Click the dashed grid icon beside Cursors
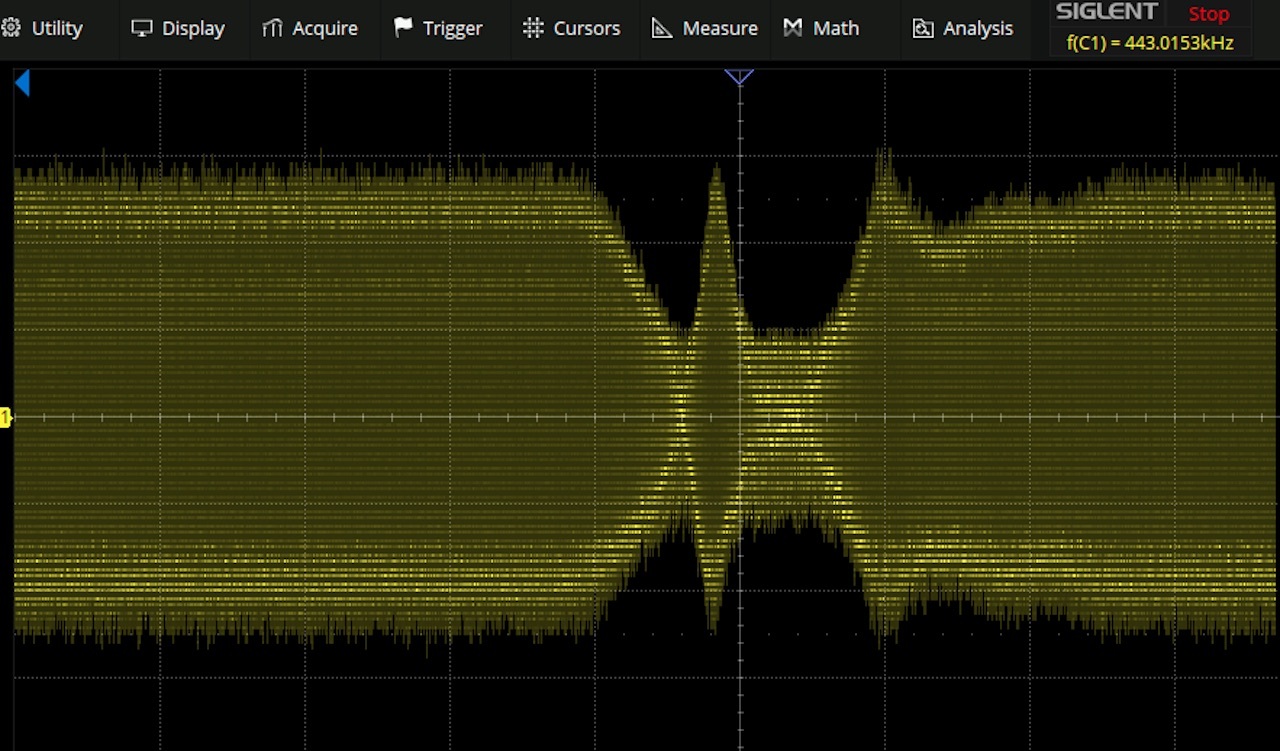Screen dimensions: 1280x751 [533, 28]
